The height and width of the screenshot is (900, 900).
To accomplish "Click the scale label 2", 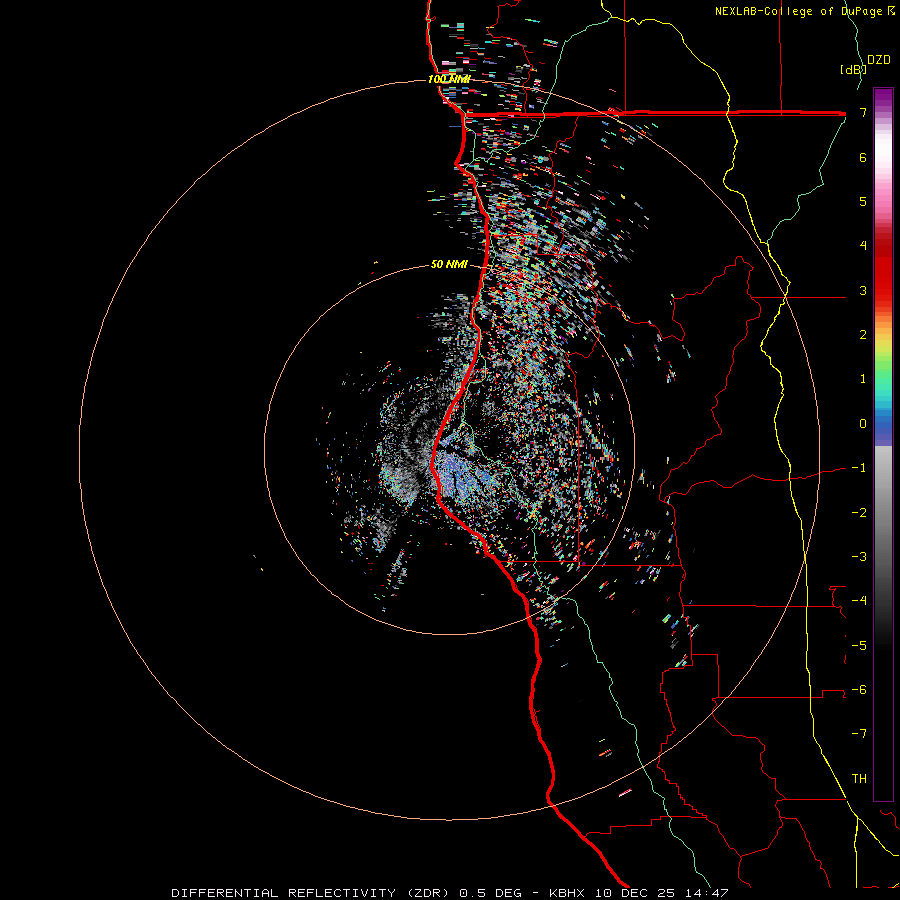I will pyautogui.click(x=863, y=335).
